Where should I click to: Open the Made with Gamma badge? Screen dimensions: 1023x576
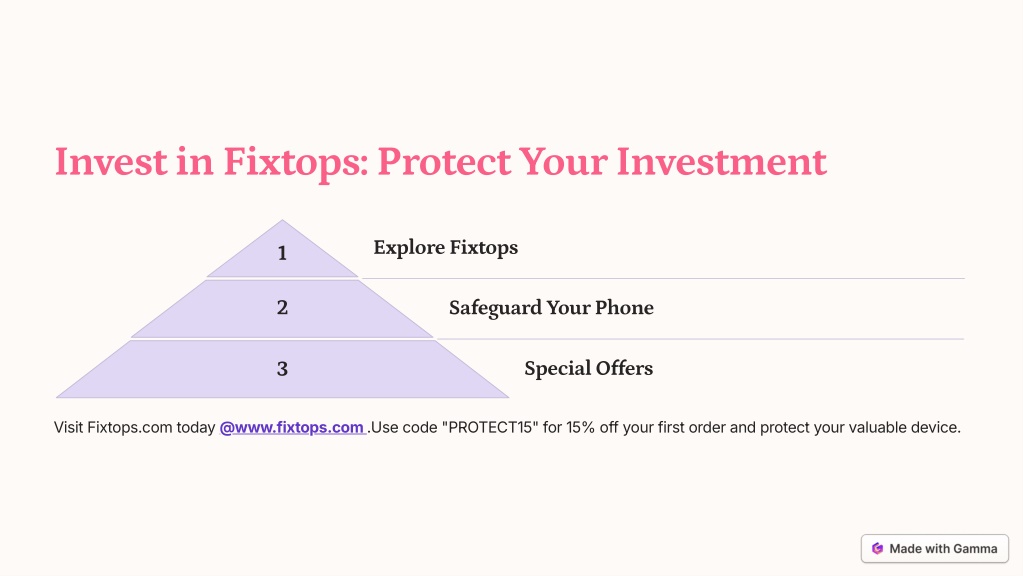tap(935, 549)
